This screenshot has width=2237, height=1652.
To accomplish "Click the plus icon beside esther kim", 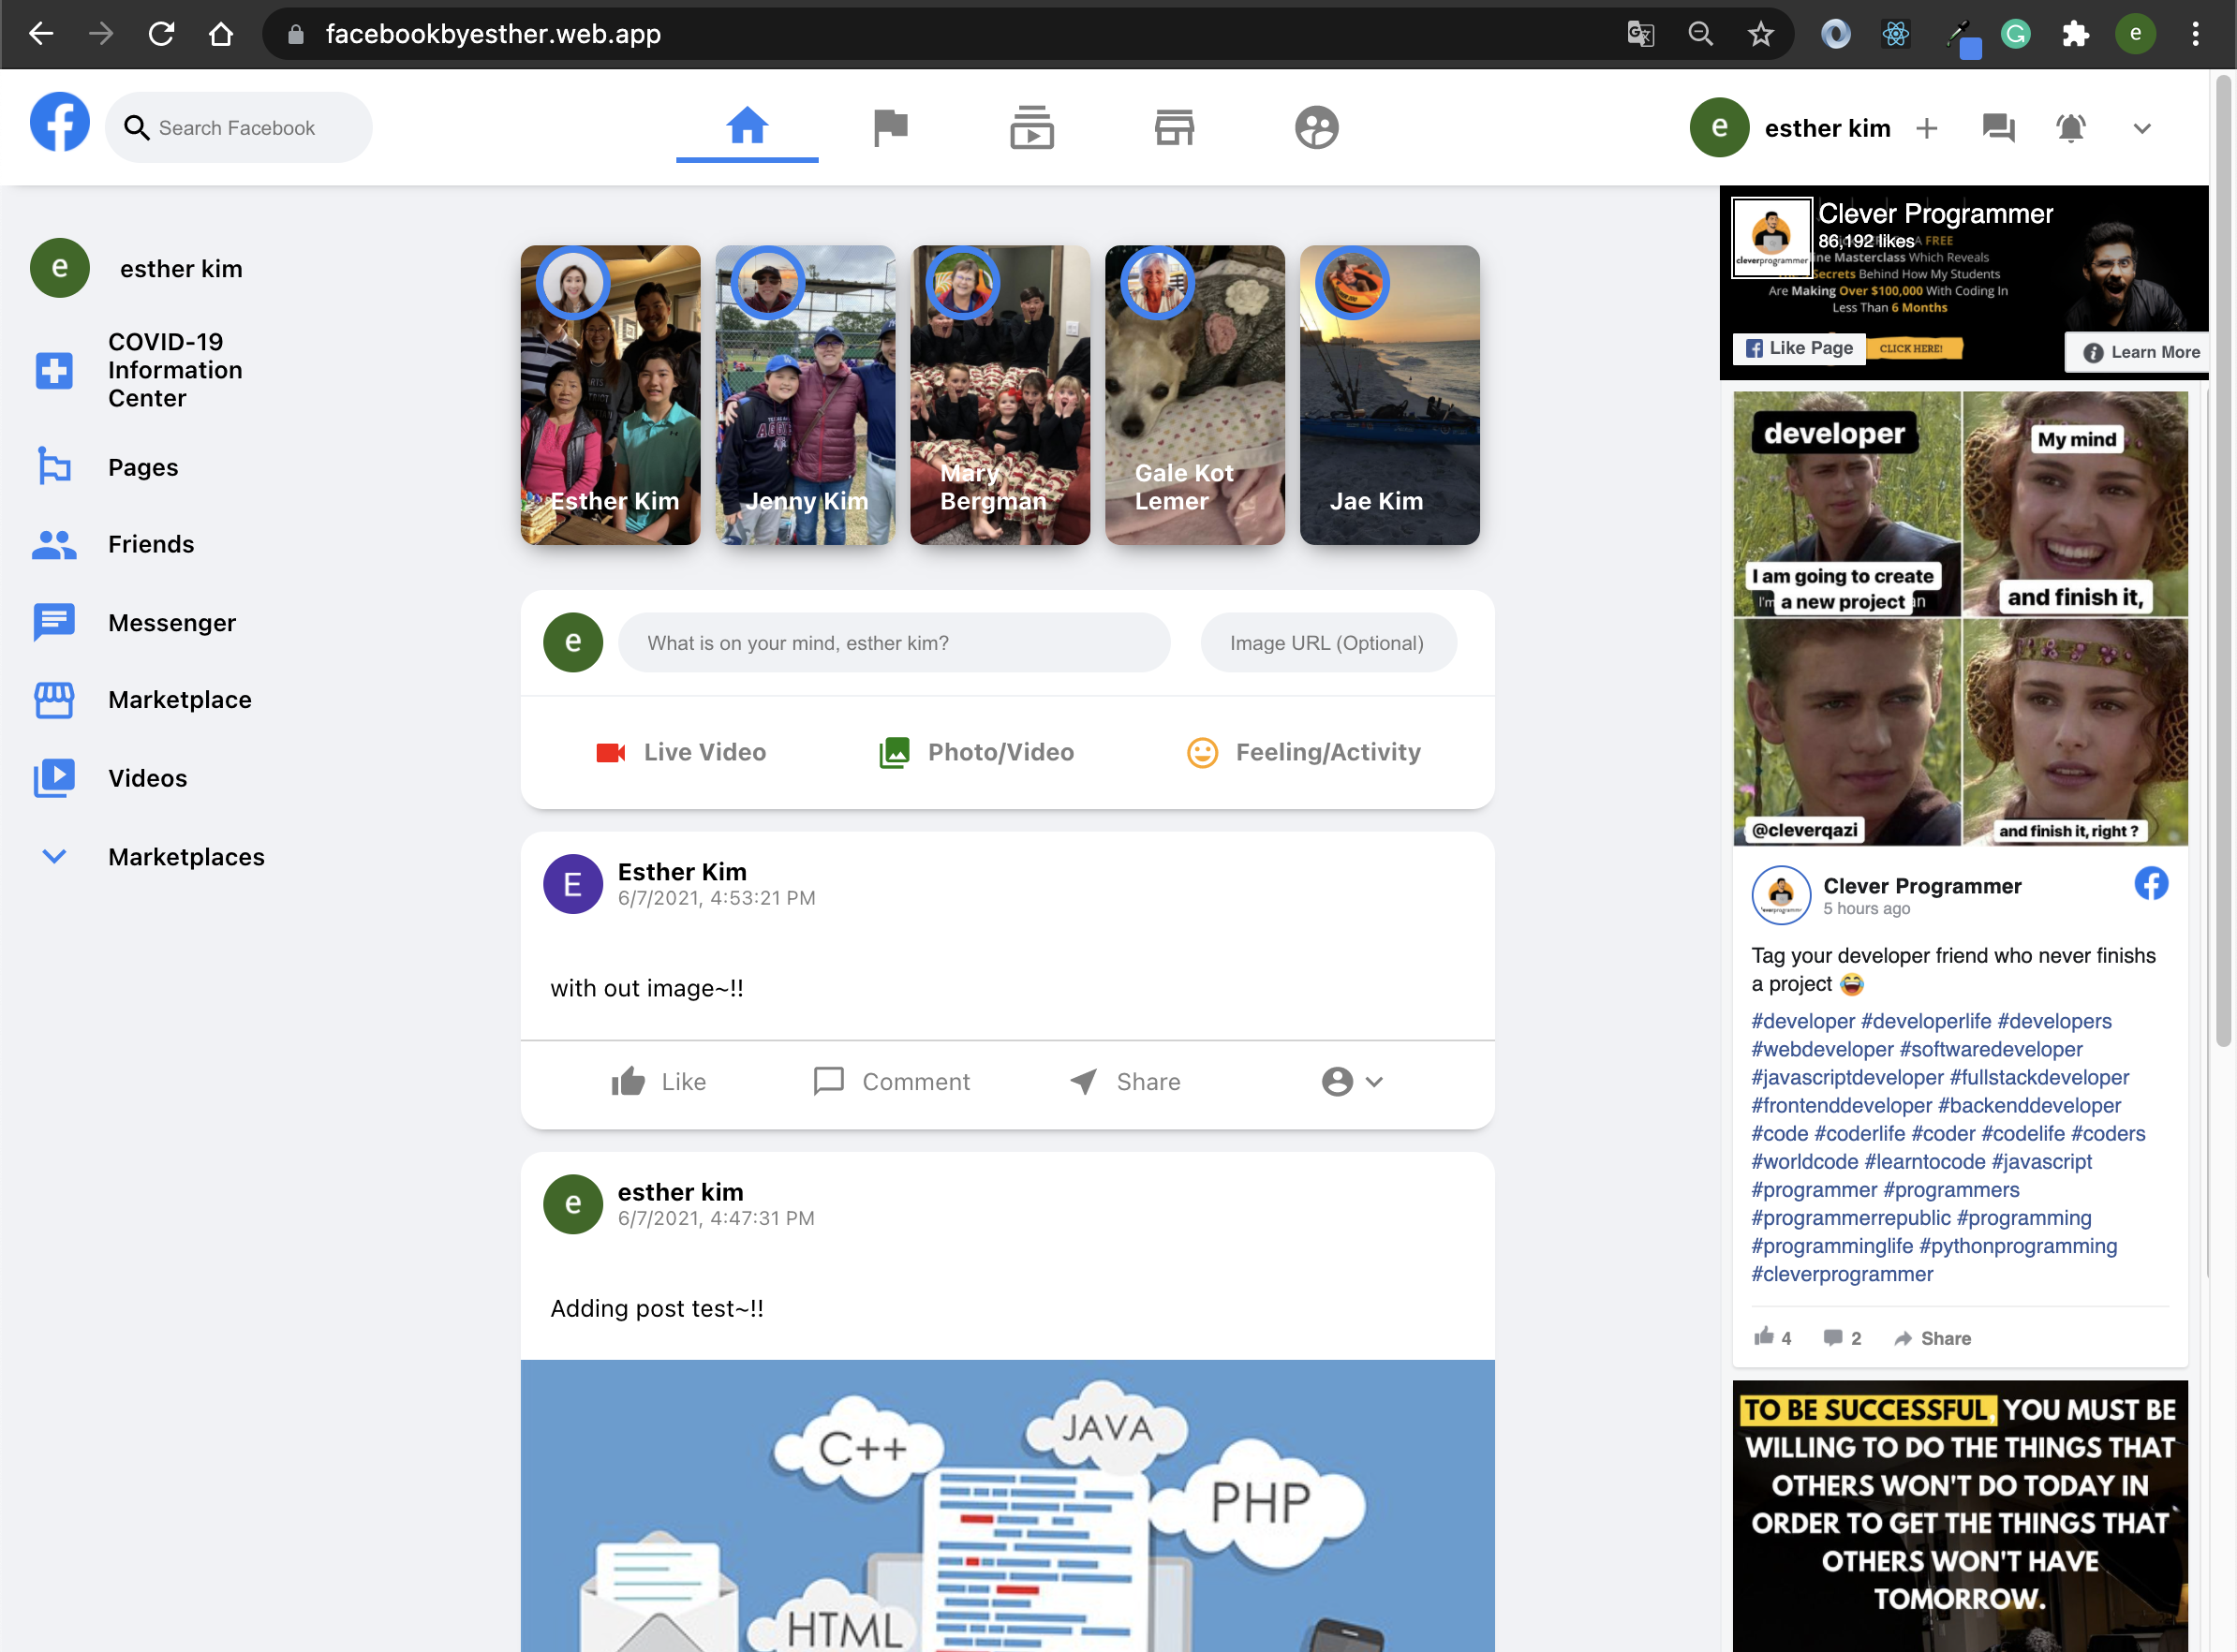I will coord(1928,128).
